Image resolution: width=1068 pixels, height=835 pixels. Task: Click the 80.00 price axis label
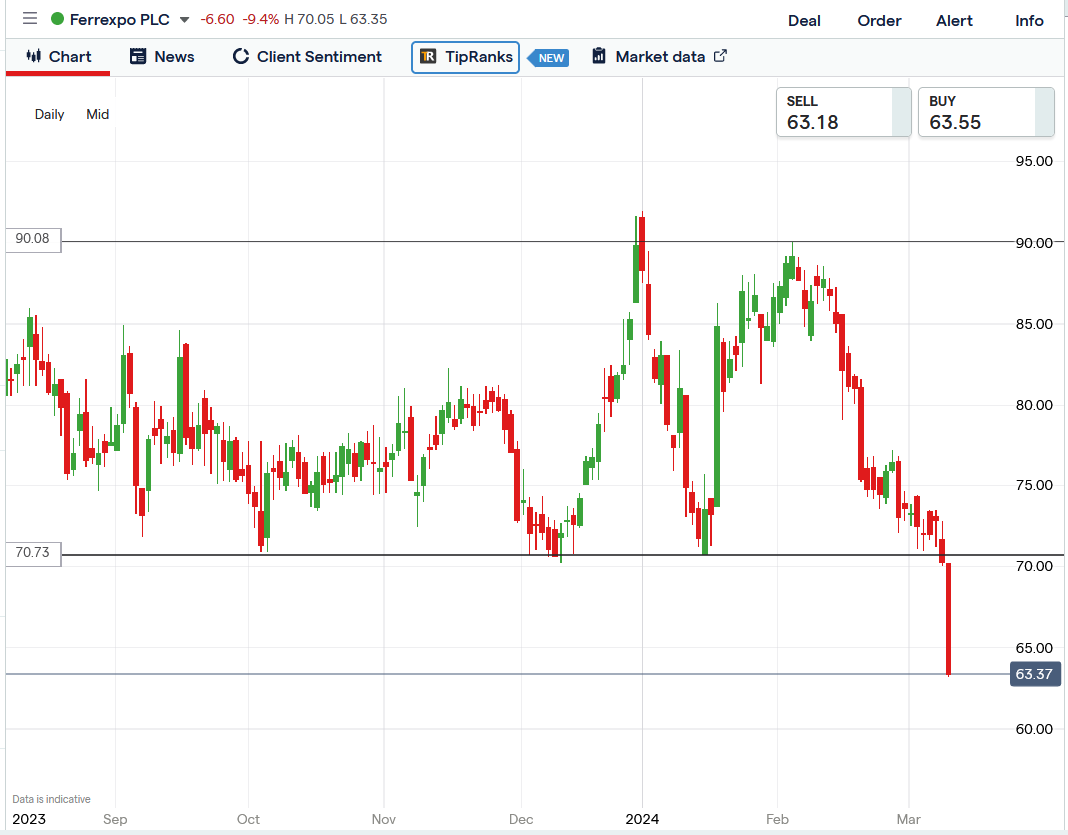pos(1034,405)
